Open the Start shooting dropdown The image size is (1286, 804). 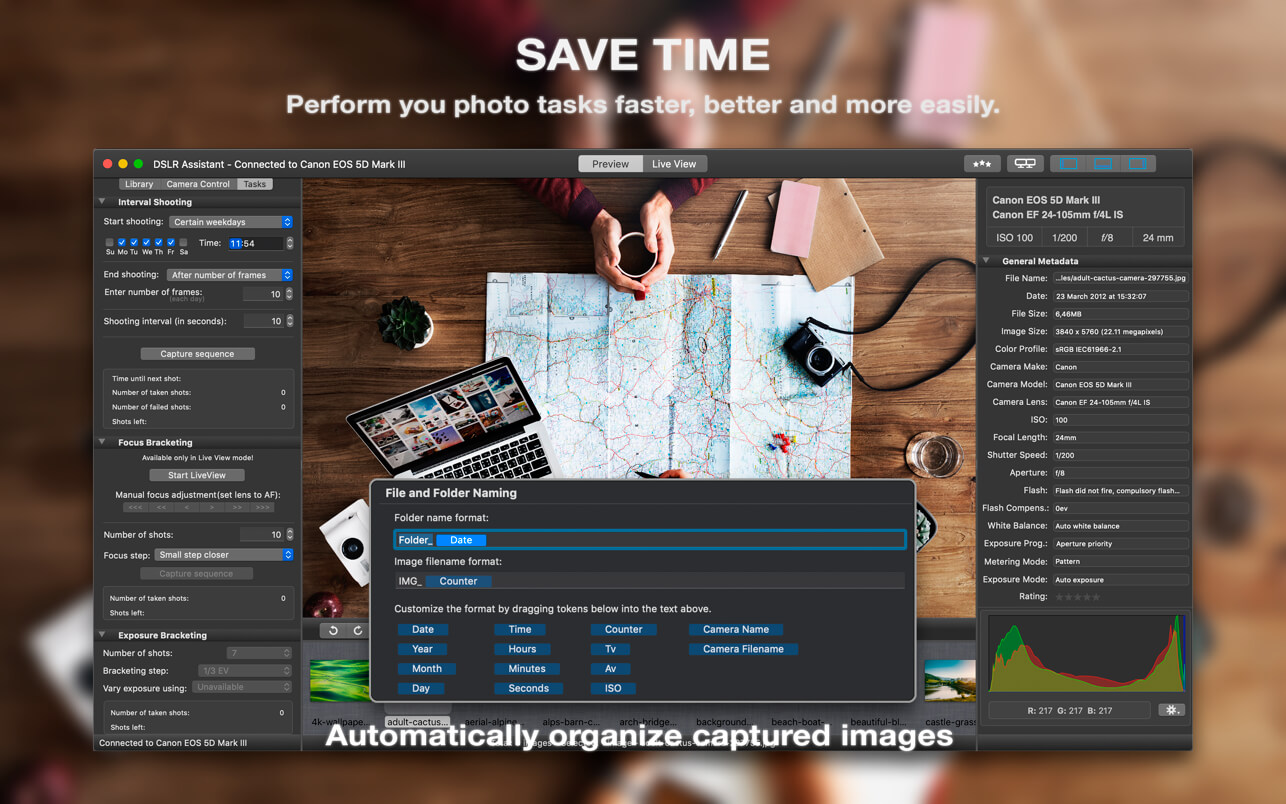tap(230, 221)
